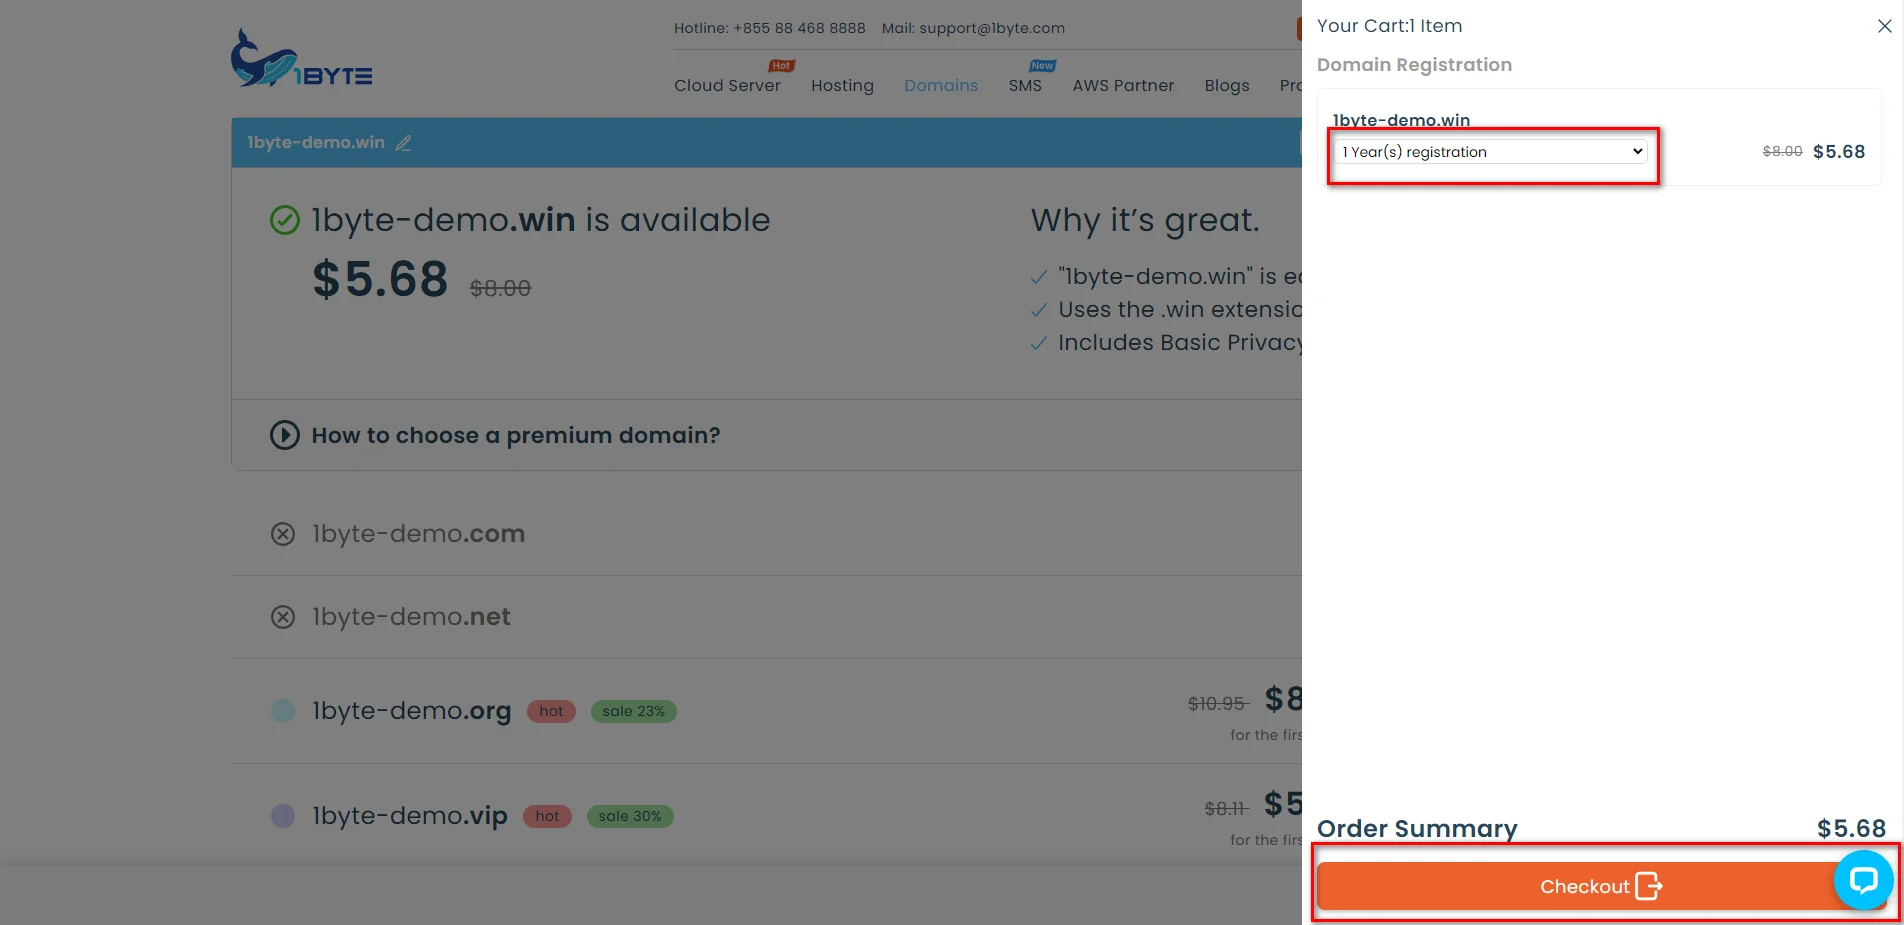Click the '1byte-demo.win is available' heading

point(541,220)
